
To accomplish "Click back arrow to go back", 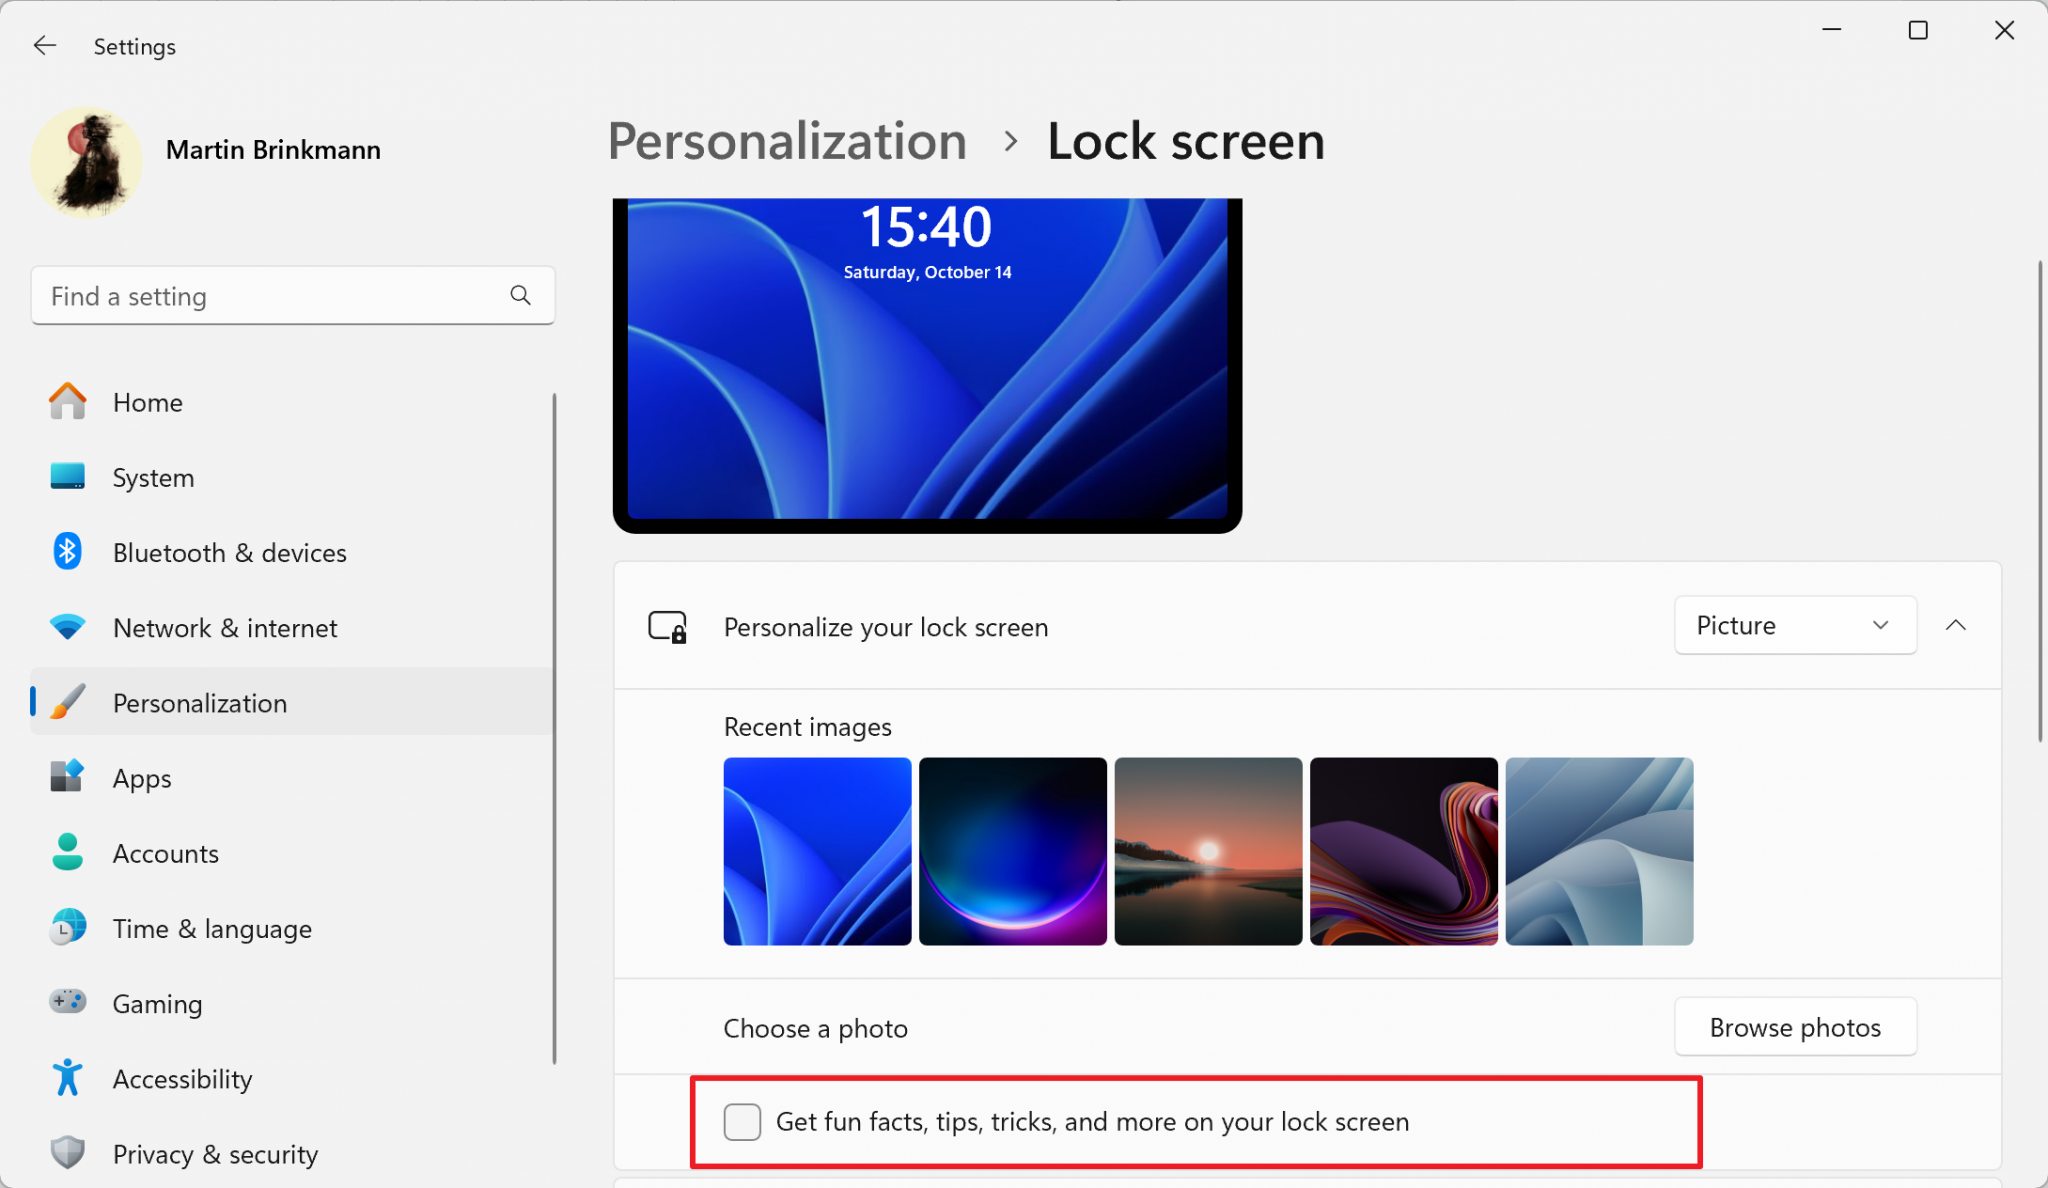I will pos(41,45).
